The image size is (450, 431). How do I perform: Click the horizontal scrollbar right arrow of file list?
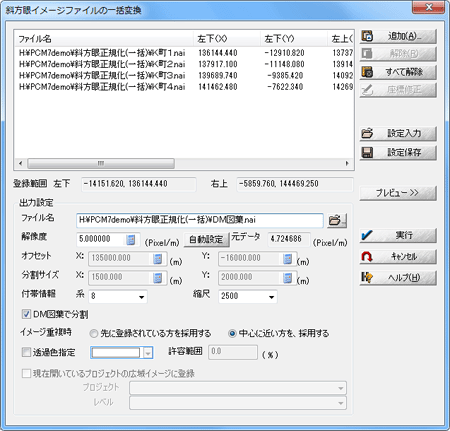pyautogui.click(x=347, y=163)
